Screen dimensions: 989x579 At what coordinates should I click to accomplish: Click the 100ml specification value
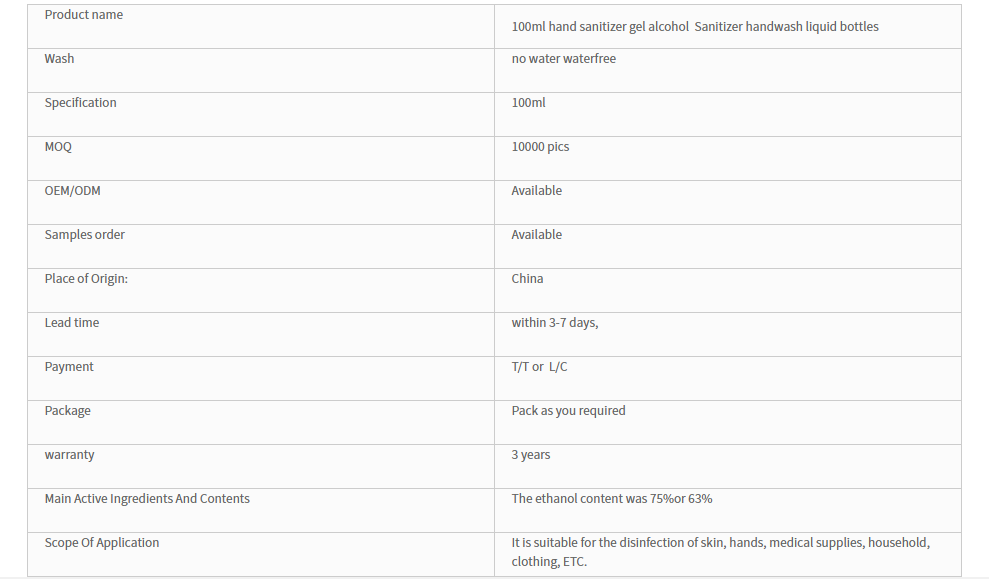(528, 103)
